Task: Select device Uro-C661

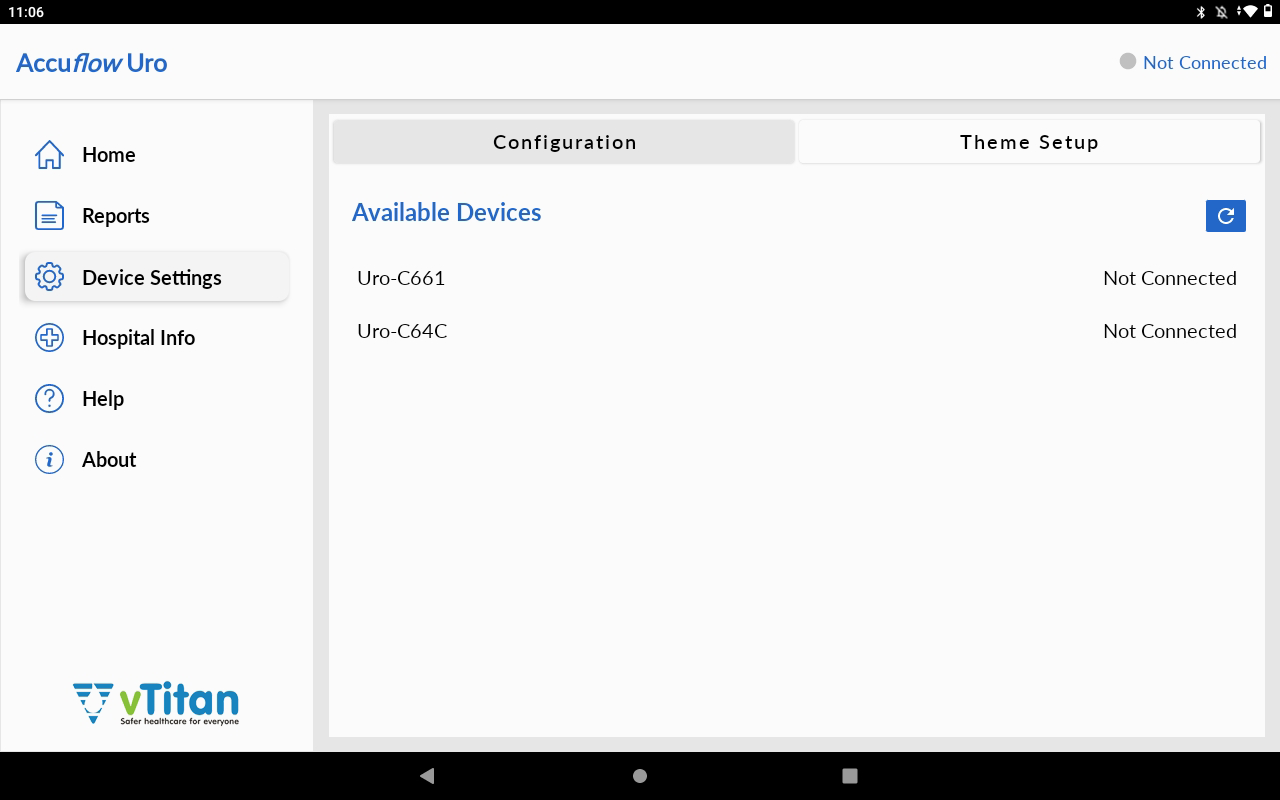Action: (401, 278)
